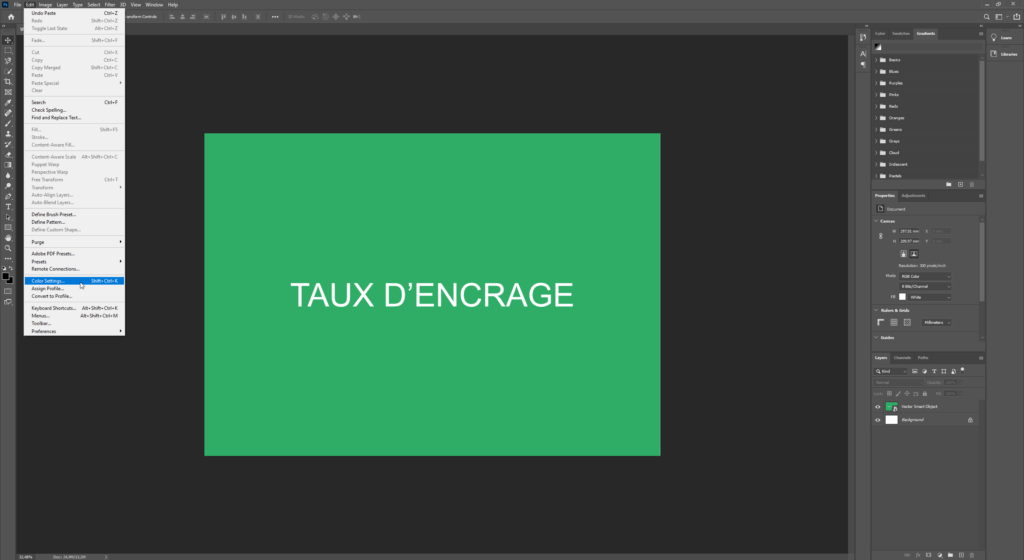Open the layer Kind filter dropdown
This screenshot has height=560, width=1024.
click(x=891, y=371)
